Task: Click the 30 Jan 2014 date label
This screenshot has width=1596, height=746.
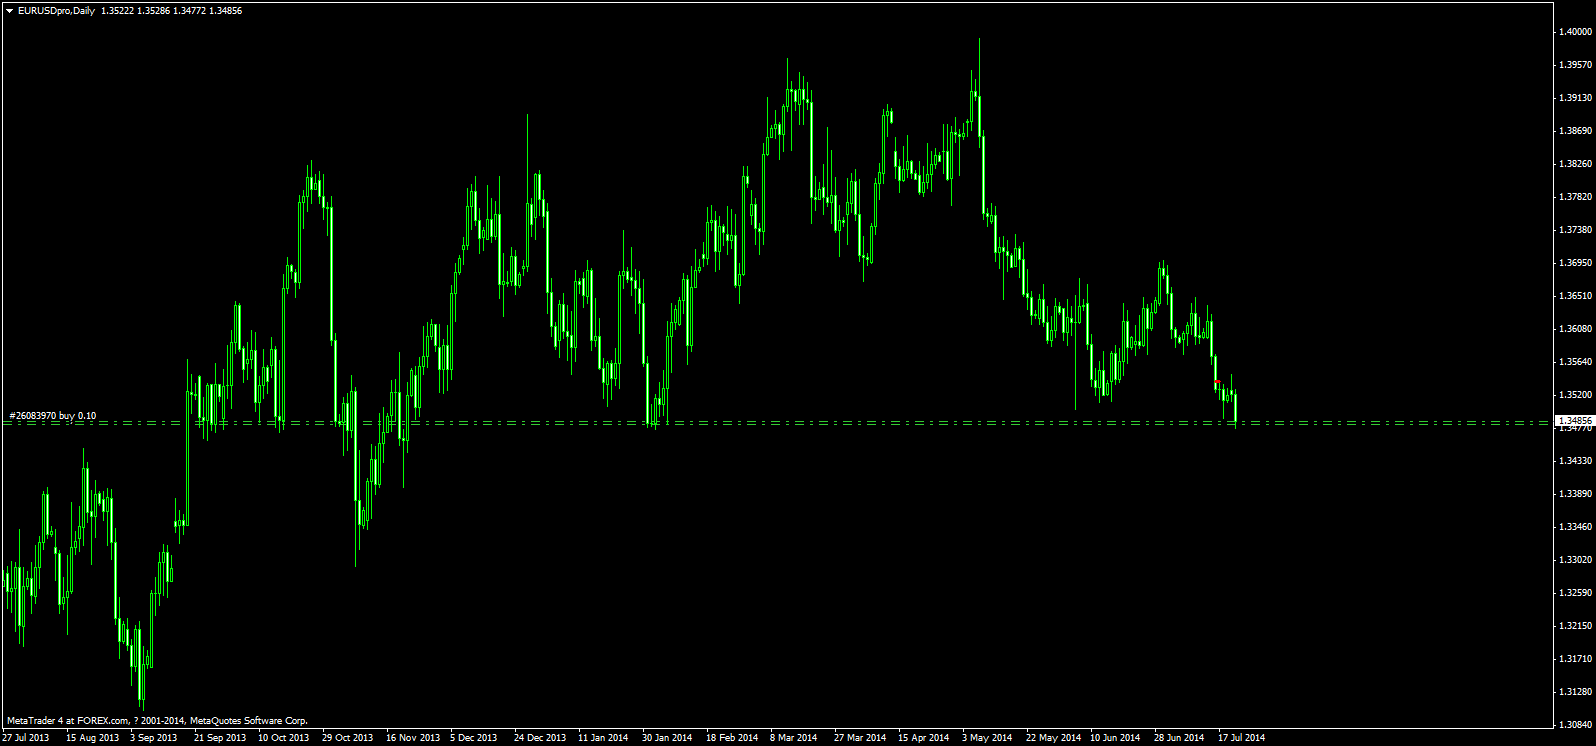Action: pyautogui.click(x=667, y=738)
